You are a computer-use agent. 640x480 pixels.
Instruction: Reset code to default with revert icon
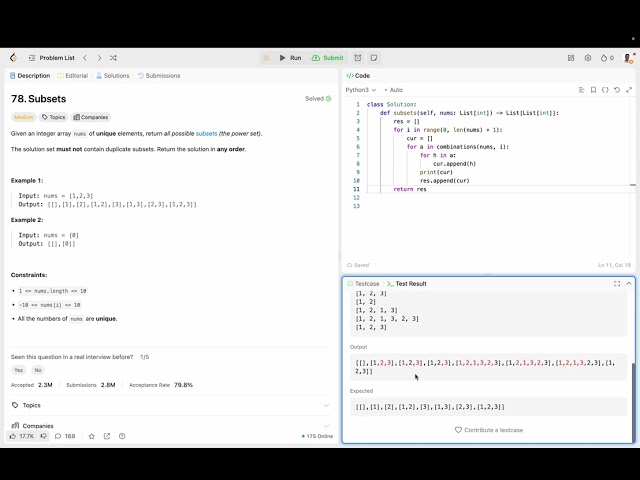617,90
